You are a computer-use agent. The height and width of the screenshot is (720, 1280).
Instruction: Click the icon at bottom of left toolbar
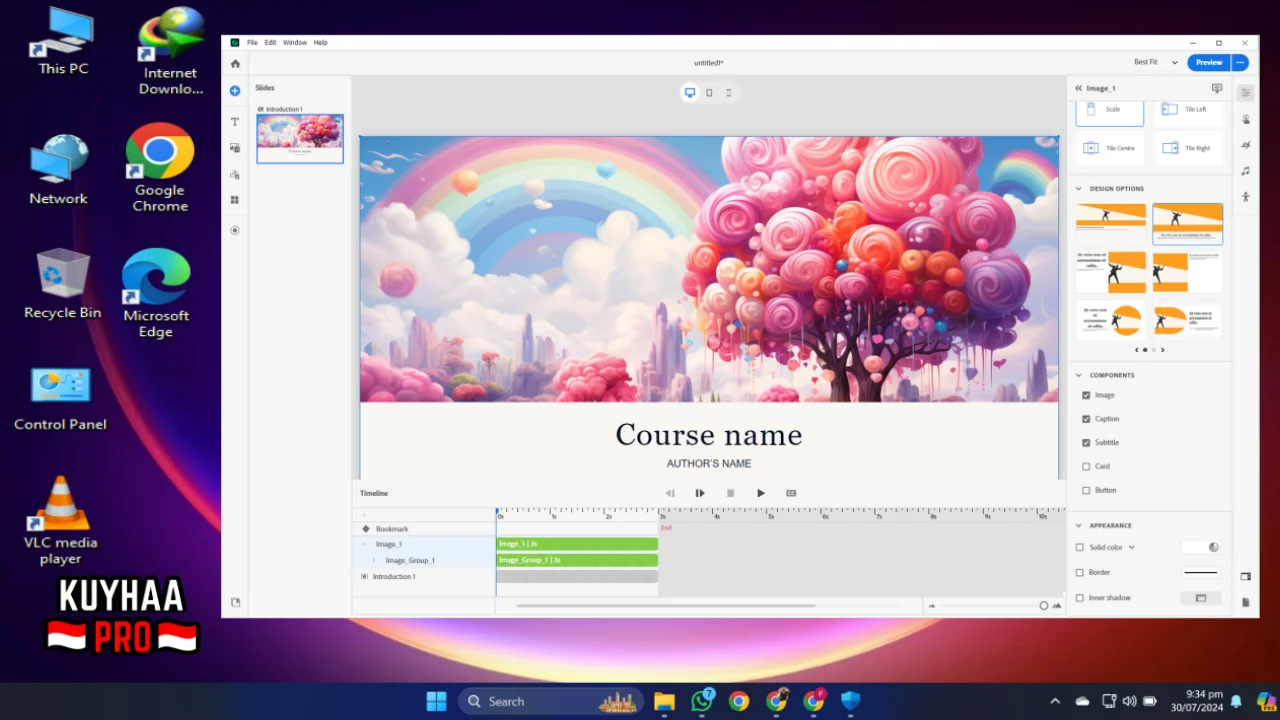(235, 602)
